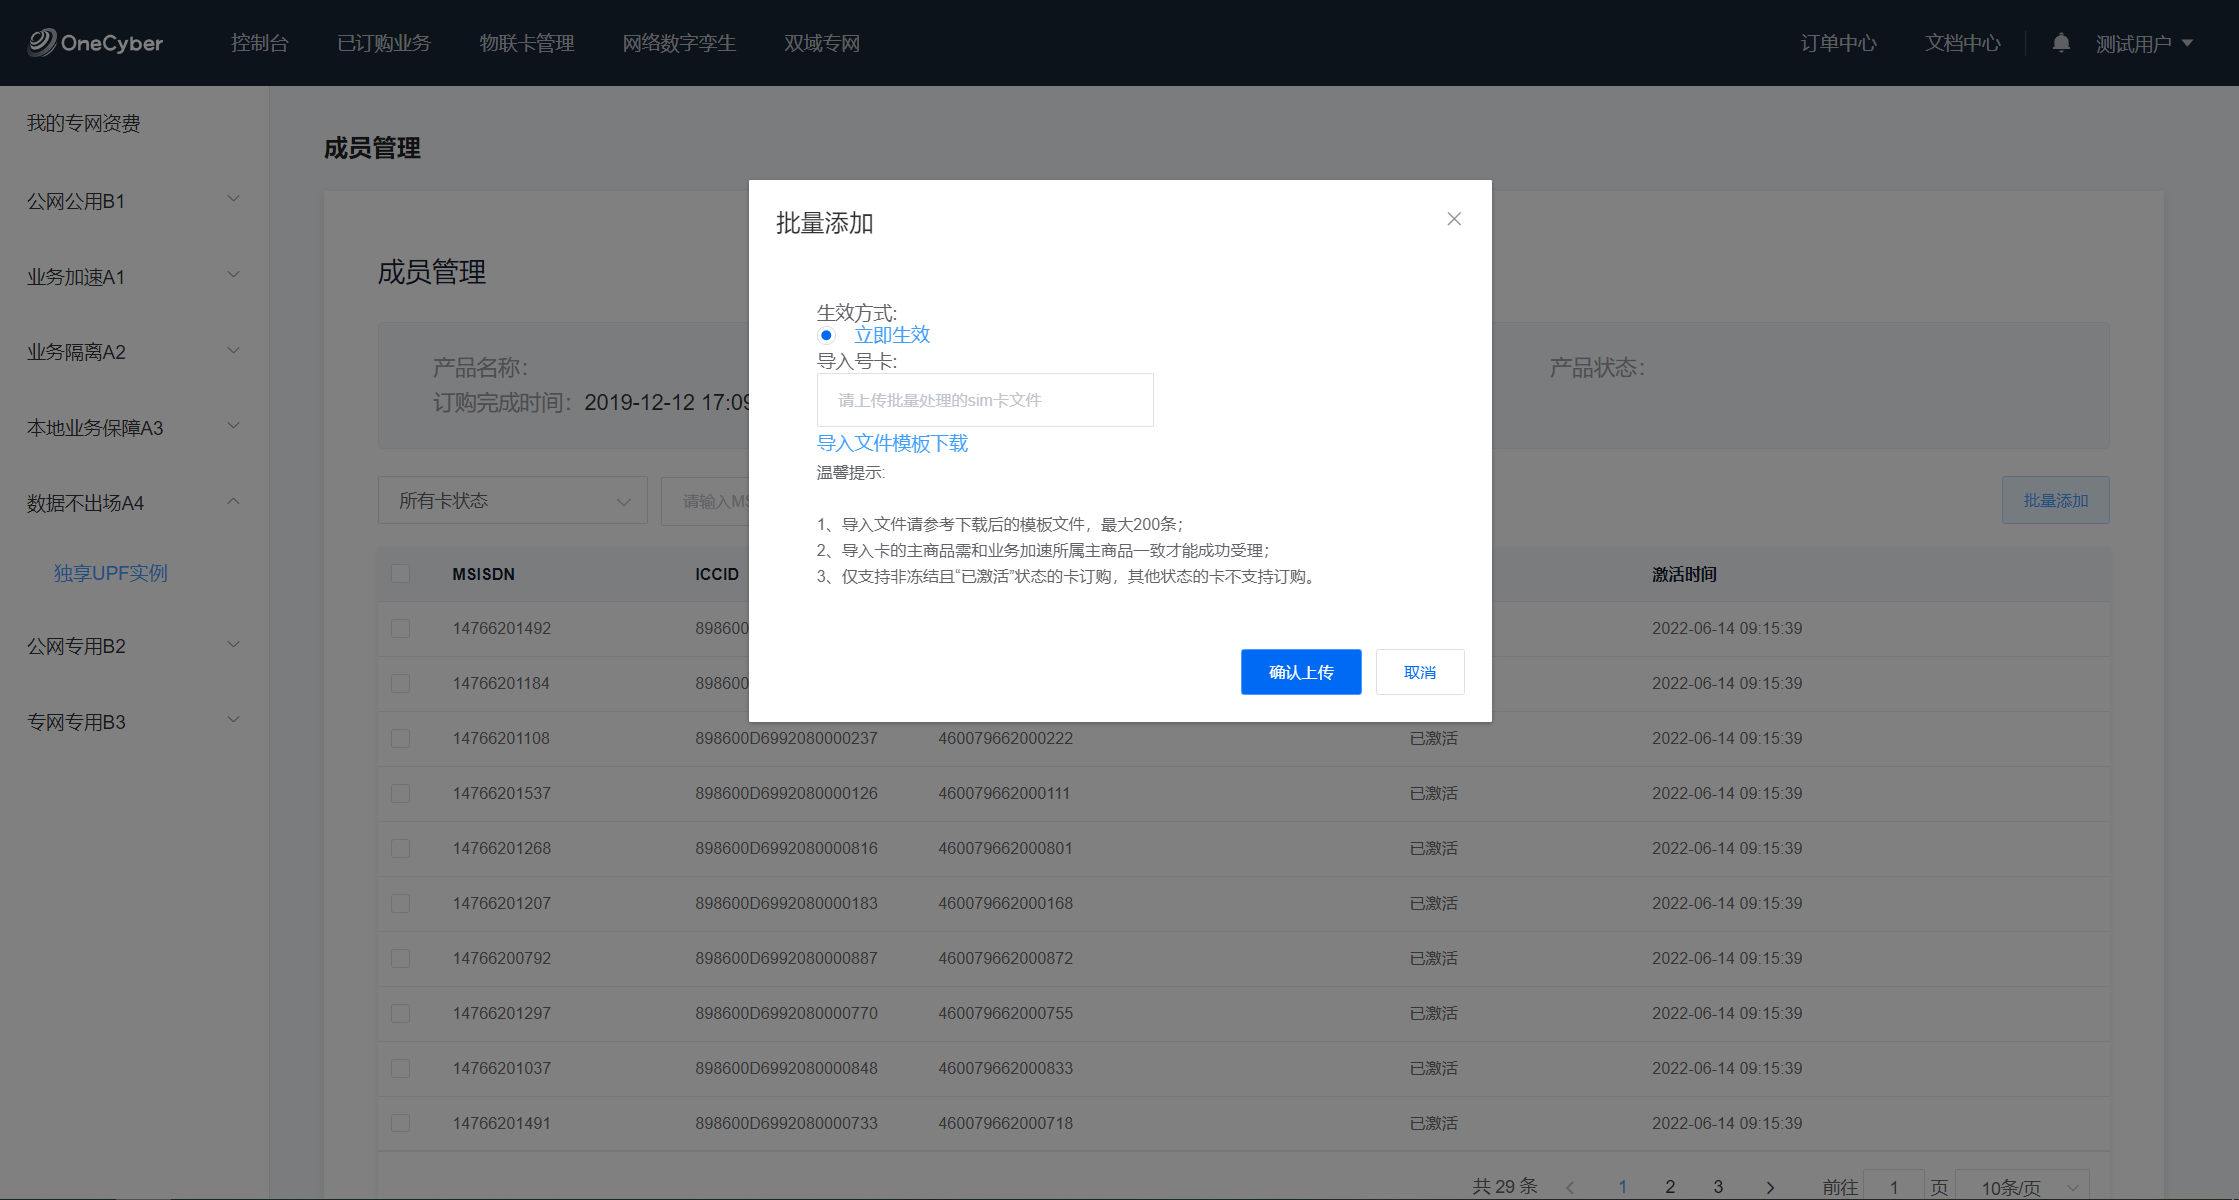The image size is (2239, 1200).
Task: Open the notification bell
Action: click(2061, 43)
